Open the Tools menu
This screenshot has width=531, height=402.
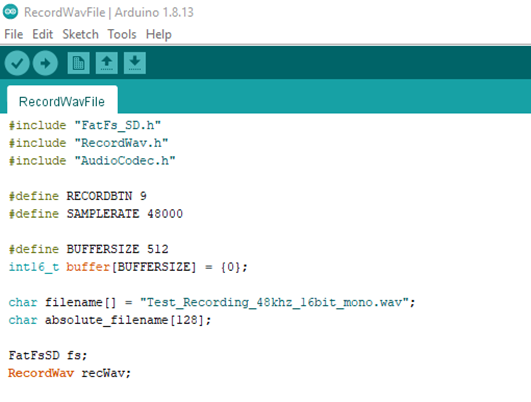(122, 34)
